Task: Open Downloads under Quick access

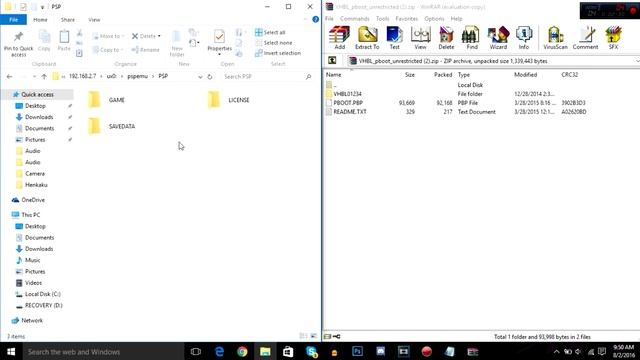Action: click(x=39, y=117)
